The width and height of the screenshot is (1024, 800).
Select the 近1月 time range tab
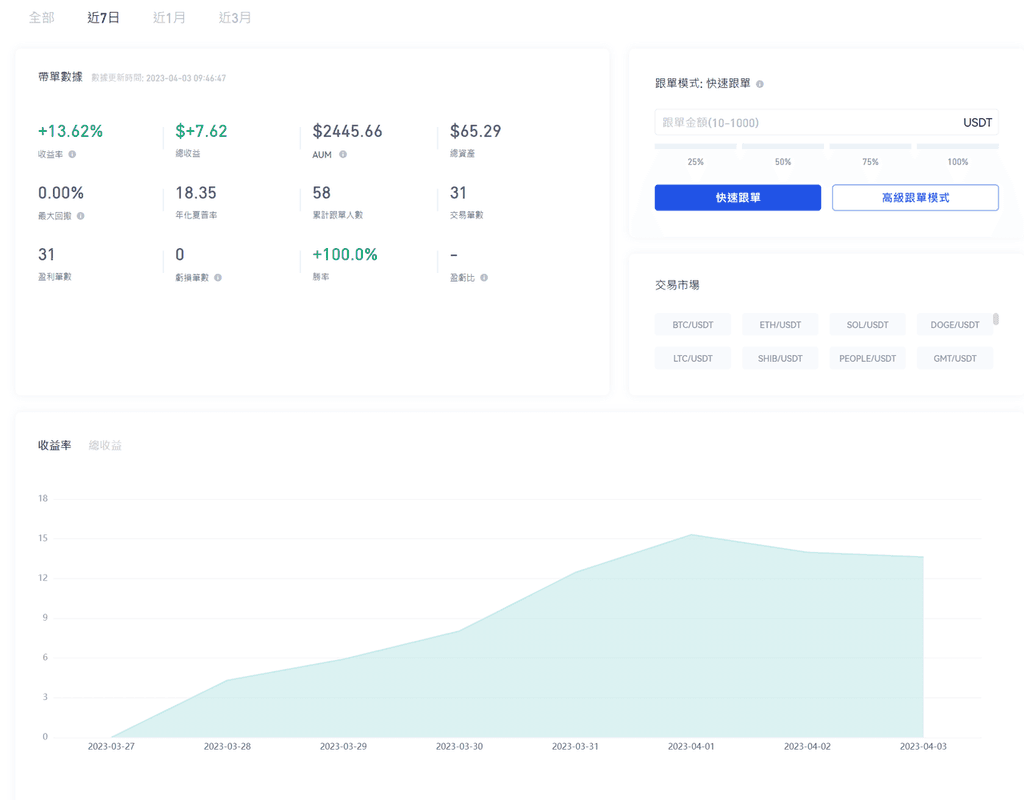[169, 18]
